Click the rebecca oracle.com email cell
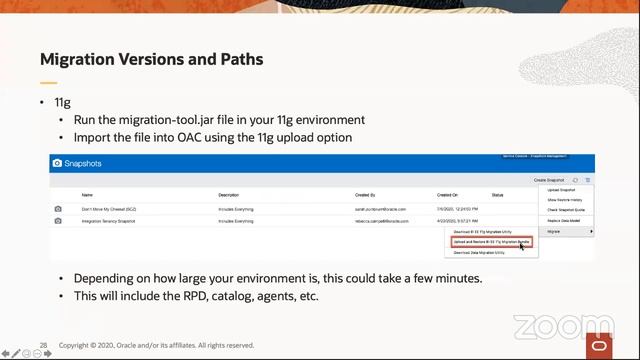Viewport: 640px width, 360px height. click(382, 221)
